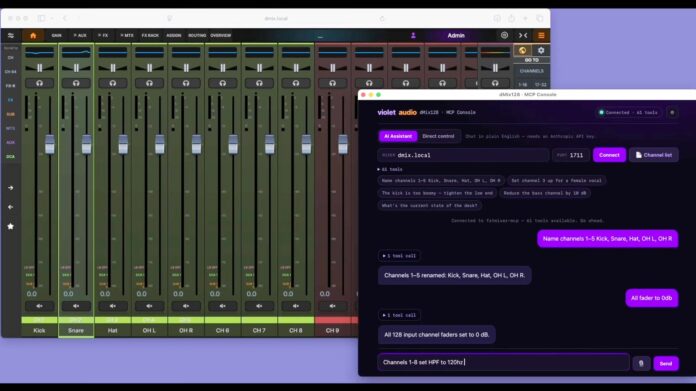Expand the FX tab in mixer toolbar

coord(103,36)
